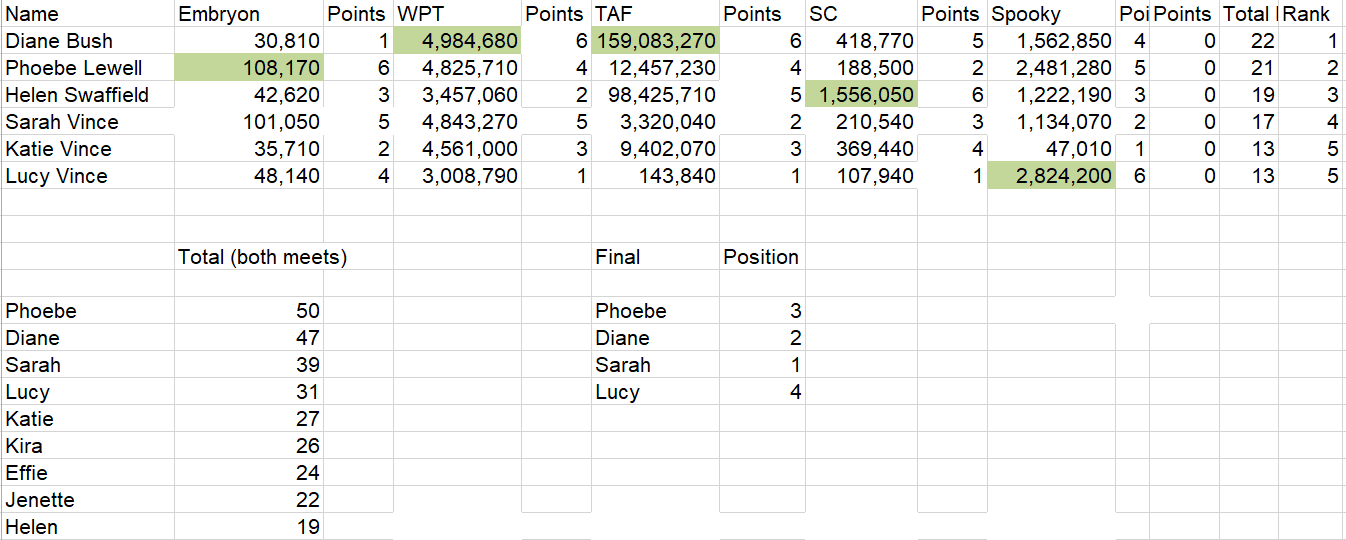Click the green TAF cell 159,083,270
The height and width of the screenshot is (540, 1346).
[655, 41]
